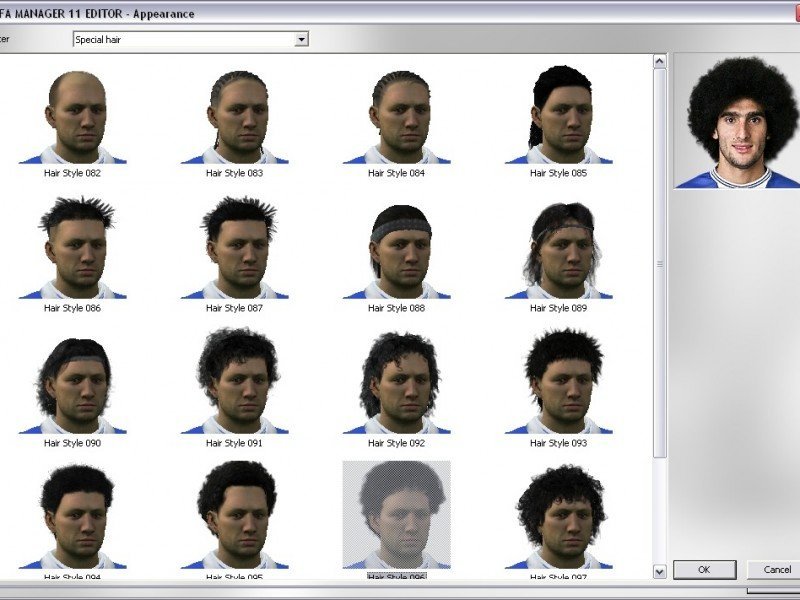The image size is (800, 600).
Task: Click the Cancel button
Action: pyautogui.click(x=775, y=569)
